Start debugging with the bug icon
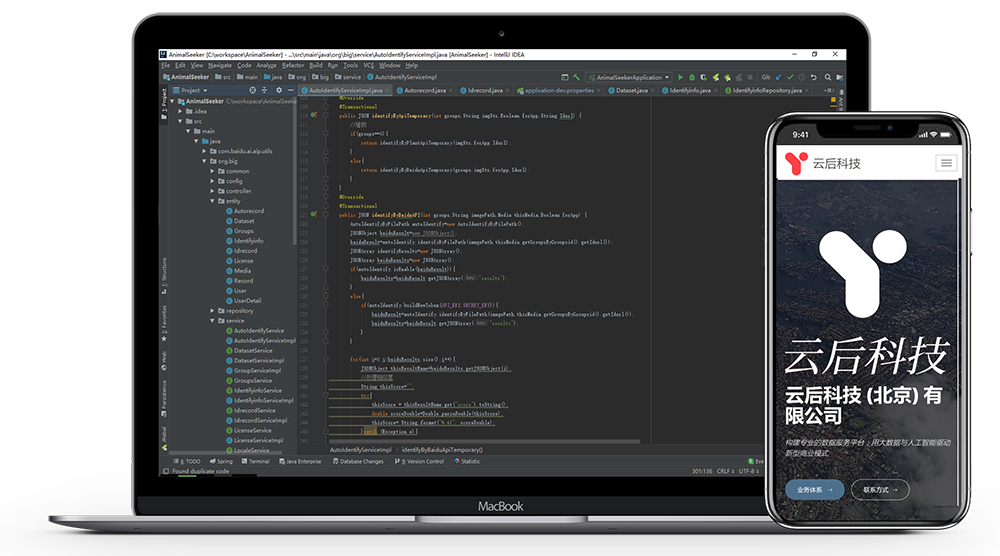1000x556 pixels. click(x=691, y=77)
